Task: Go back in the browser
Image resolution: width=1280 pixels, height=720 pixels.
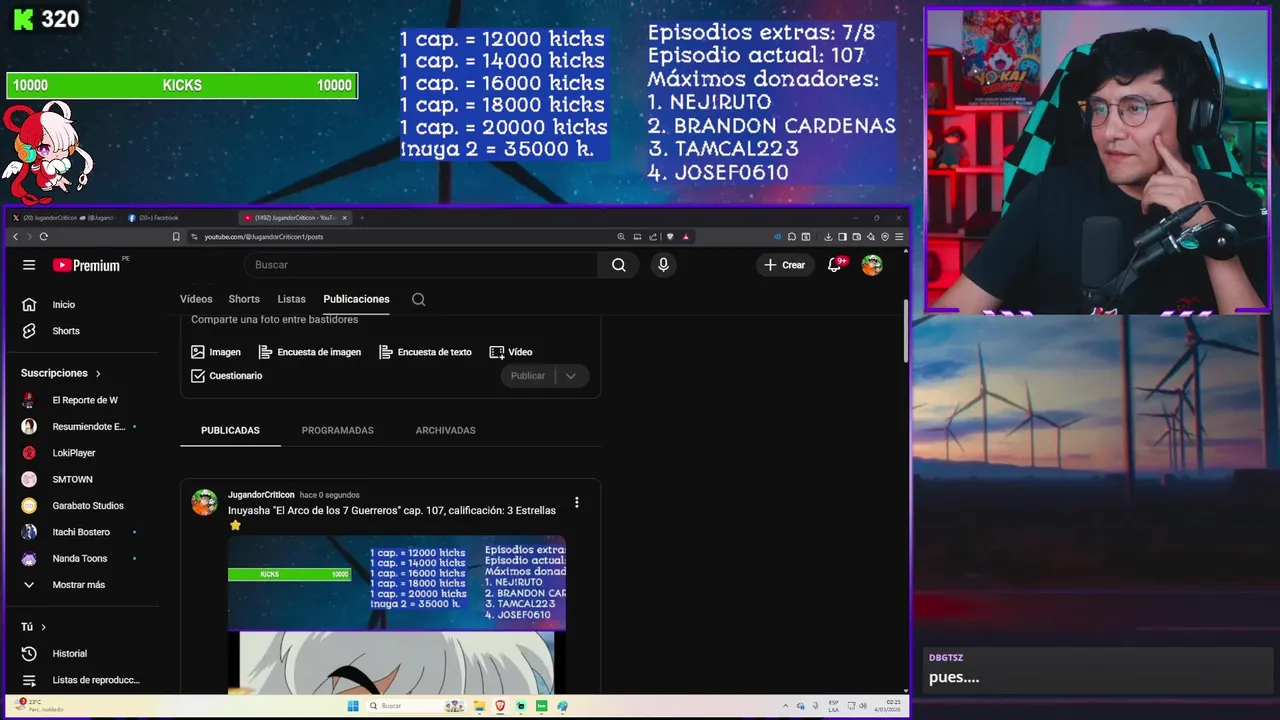Action: pos(16,237)
